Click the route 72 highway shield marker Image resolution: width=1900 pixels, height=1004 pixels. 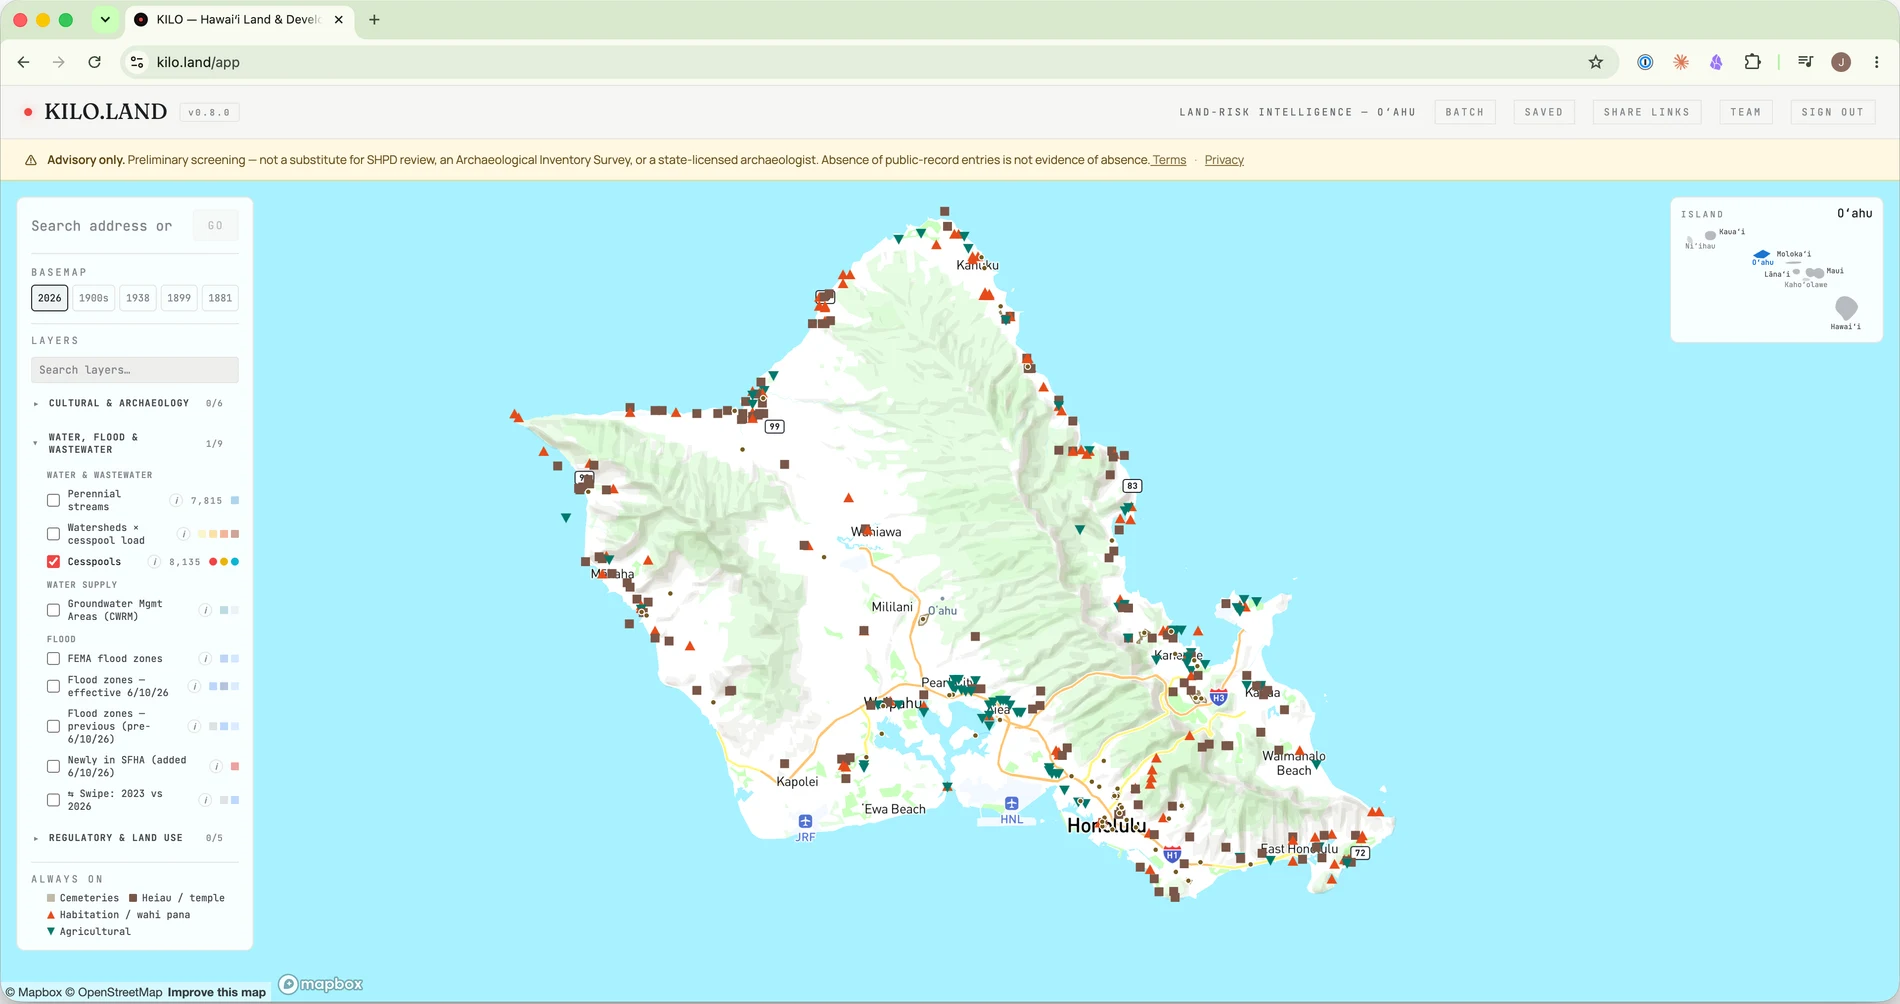point(1360,853)
